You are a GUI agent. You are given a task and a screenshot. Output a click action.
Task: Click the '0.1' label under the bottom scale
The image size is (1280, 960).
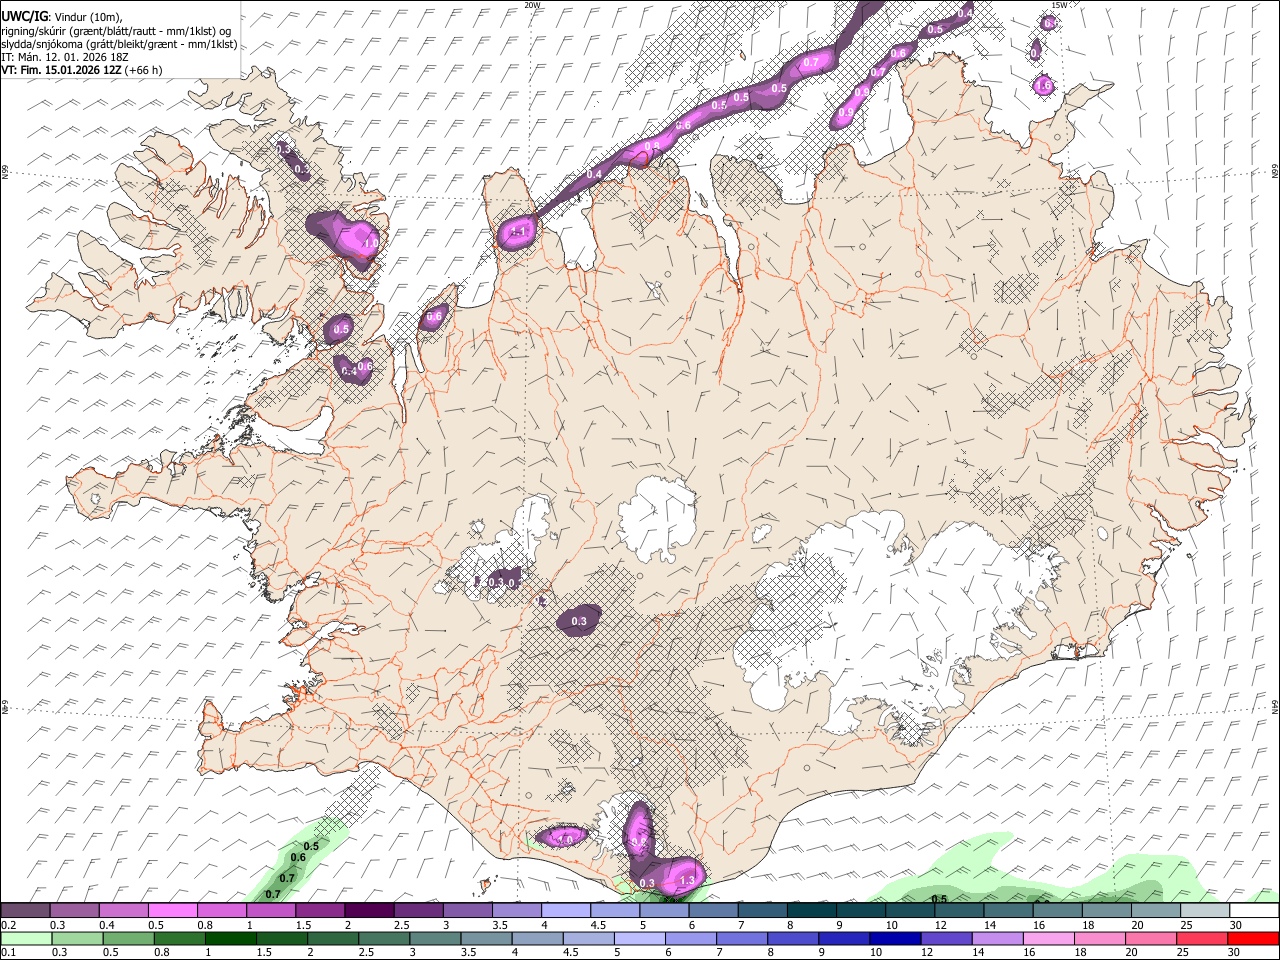(8, 952)
